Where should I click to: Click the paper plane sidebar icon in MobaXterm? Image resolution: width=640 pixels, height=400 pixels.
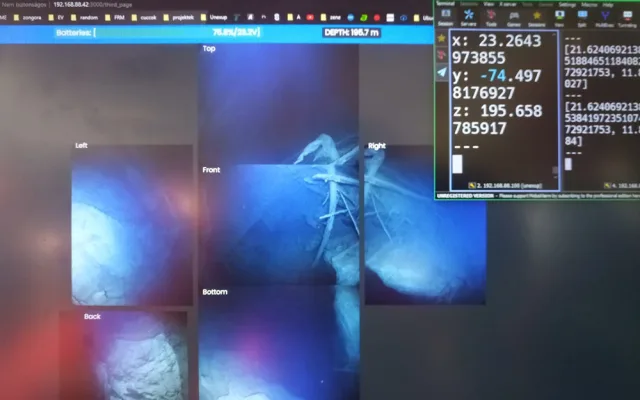pos(442,72)
